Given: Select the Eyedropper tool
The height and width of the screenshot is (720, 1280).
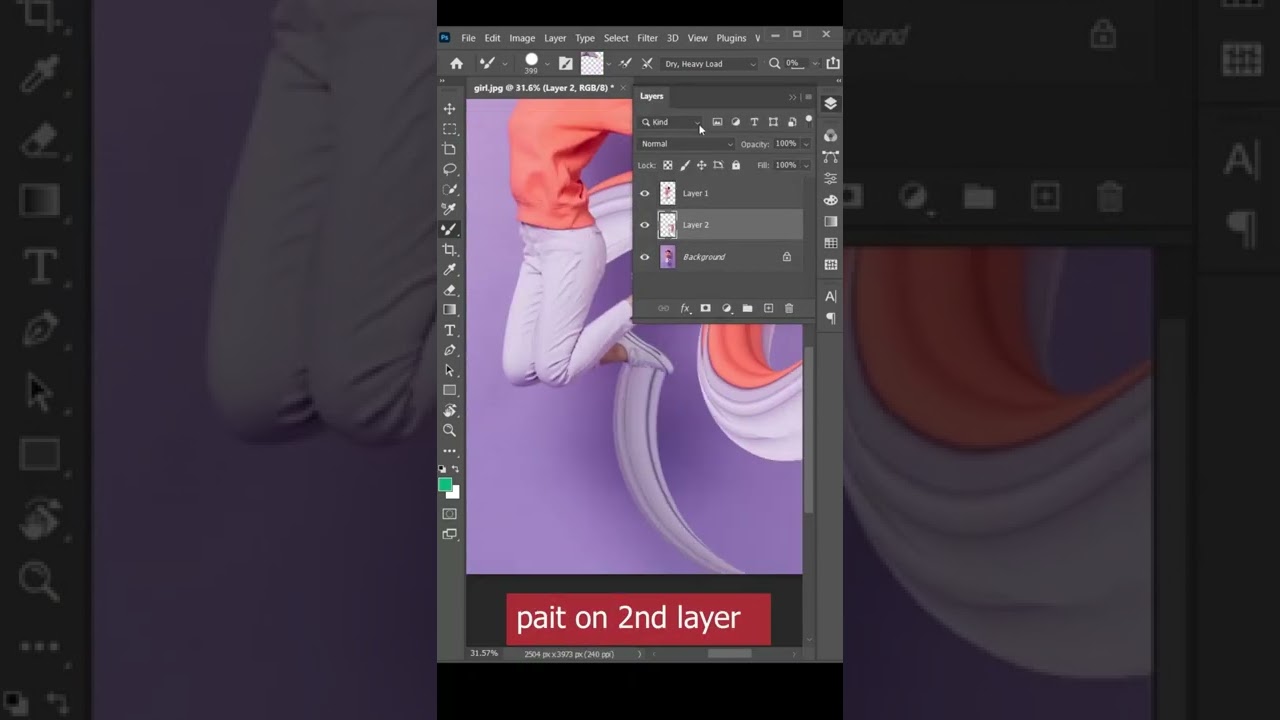Looking at the screenshot, I should 449,269.
